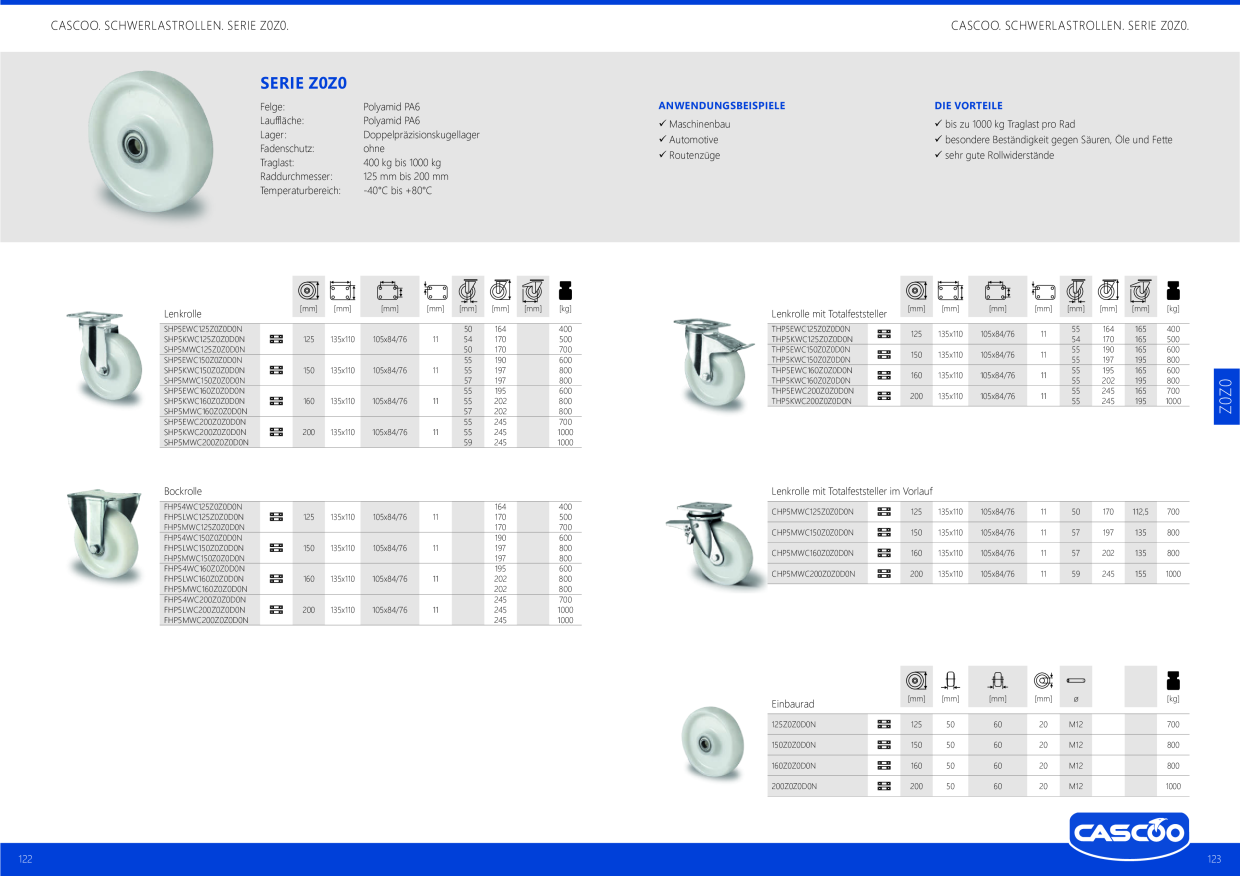
Task: Click bolt hole spacing icon above page 122 Lenkrolle table
Action: tap(389, 290)
